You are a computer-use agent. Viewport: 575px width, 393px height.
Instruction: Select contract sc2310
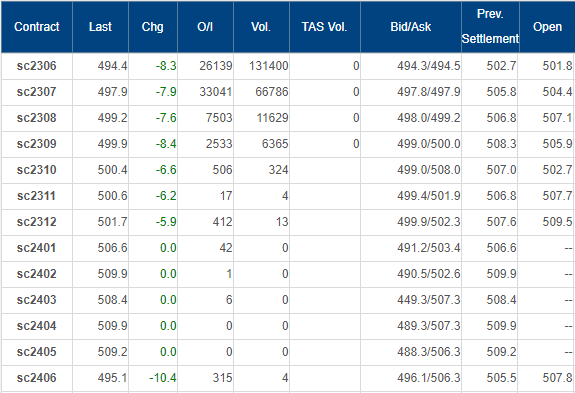point(37,170)
